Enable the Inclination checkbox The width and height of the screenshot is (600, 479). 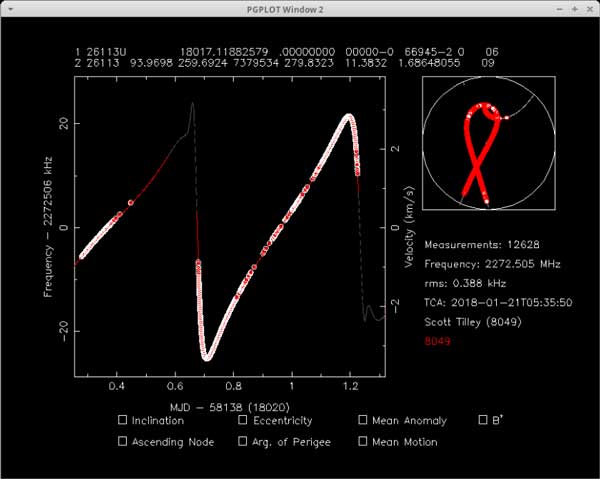pos(123,420)
